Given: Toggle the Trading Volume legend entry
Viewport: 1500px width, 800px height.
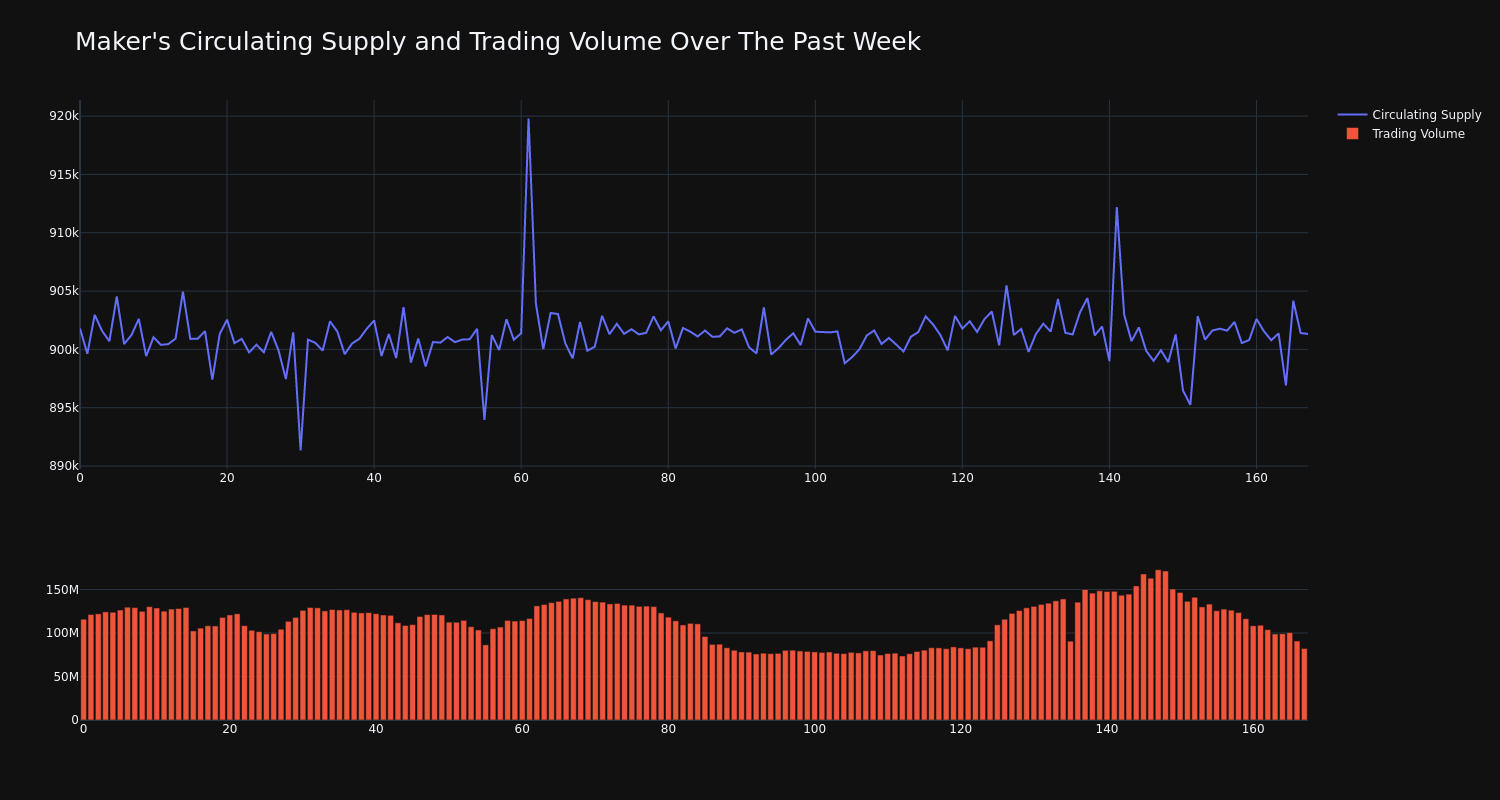Looking at the screenshot, I should pos(1405,134).
